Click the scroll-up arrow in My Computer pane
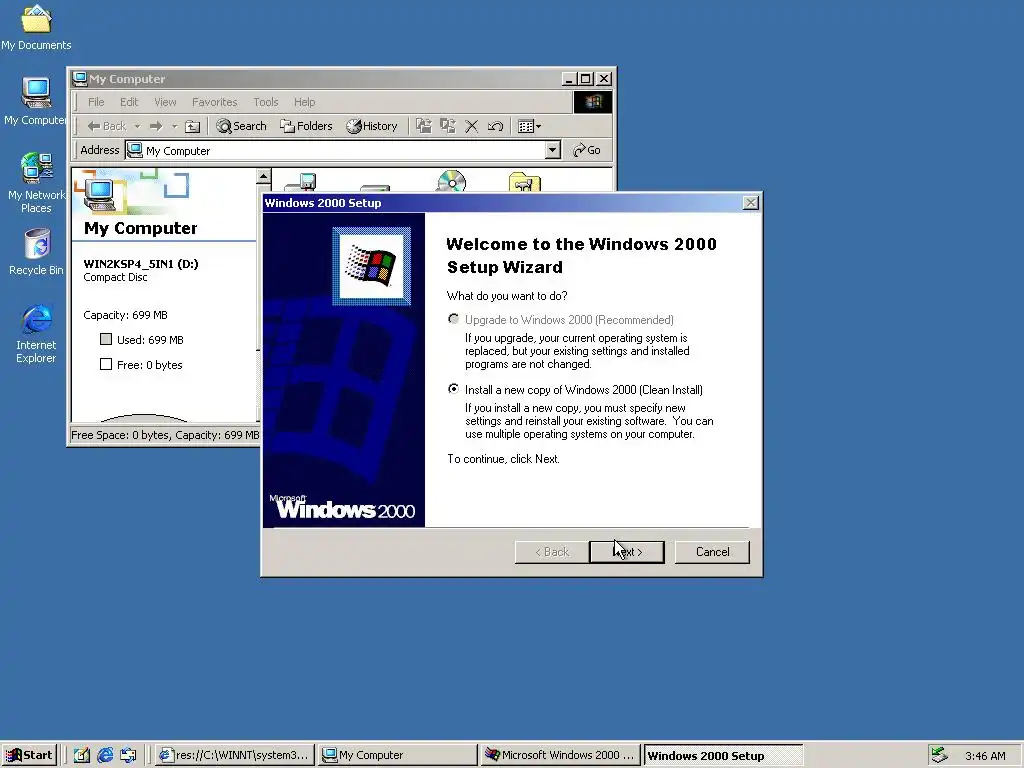The image size is (1024, 768). [x=263, y=176]
